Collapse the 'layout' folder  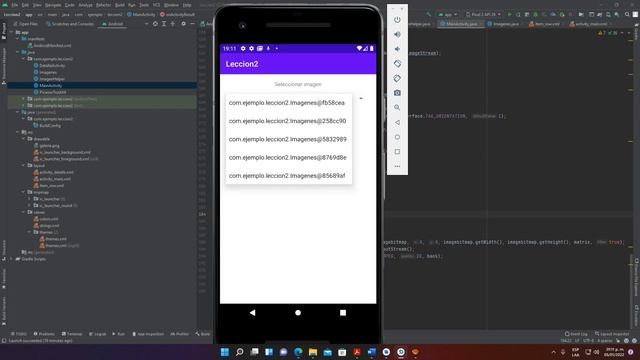(24, 165)
